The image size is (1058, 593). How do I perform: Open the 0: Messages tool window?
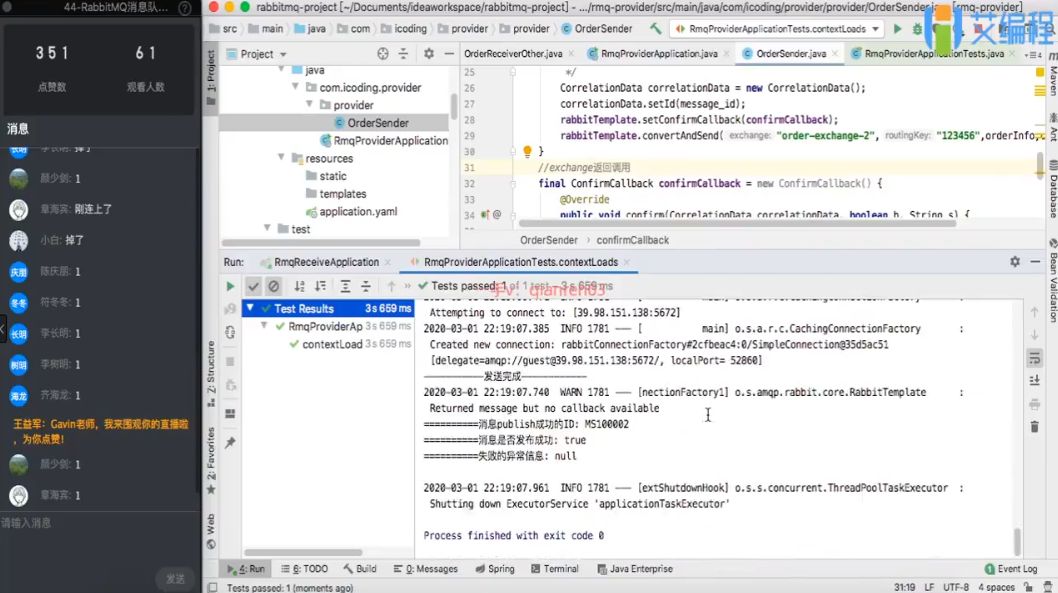(425, 569)
